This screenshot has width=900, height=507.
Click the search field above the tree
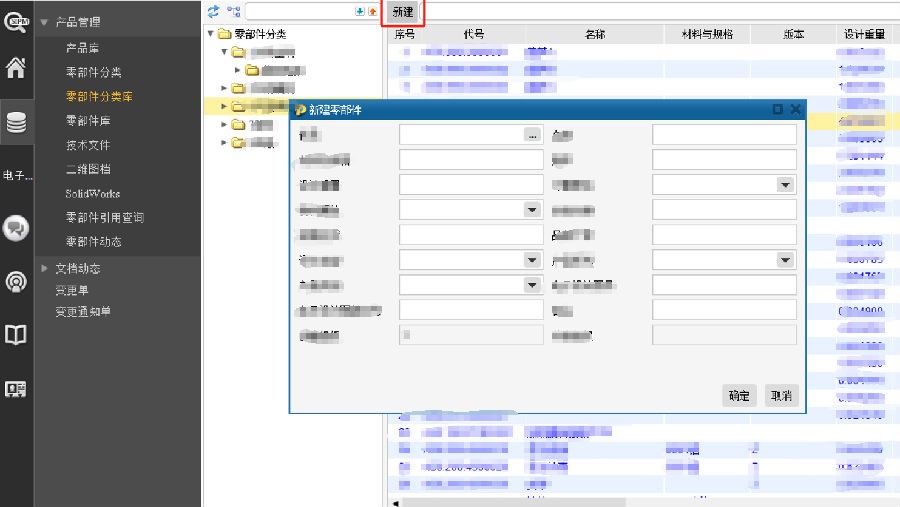point(298,11)
